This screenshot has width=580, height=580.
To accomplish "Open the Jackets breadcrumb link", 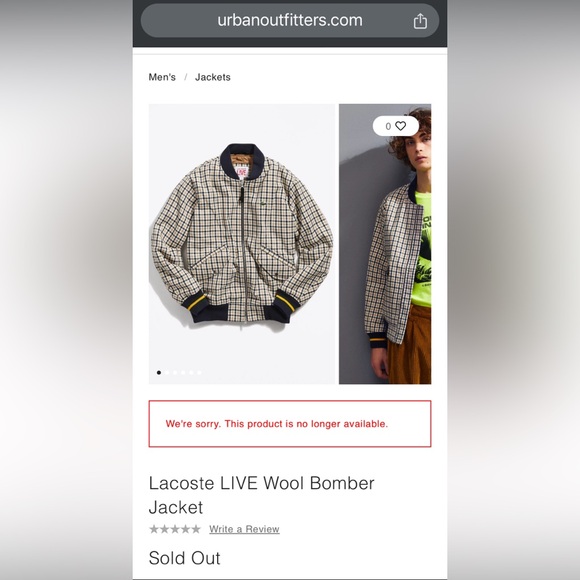I will click(x=213, y=77).
